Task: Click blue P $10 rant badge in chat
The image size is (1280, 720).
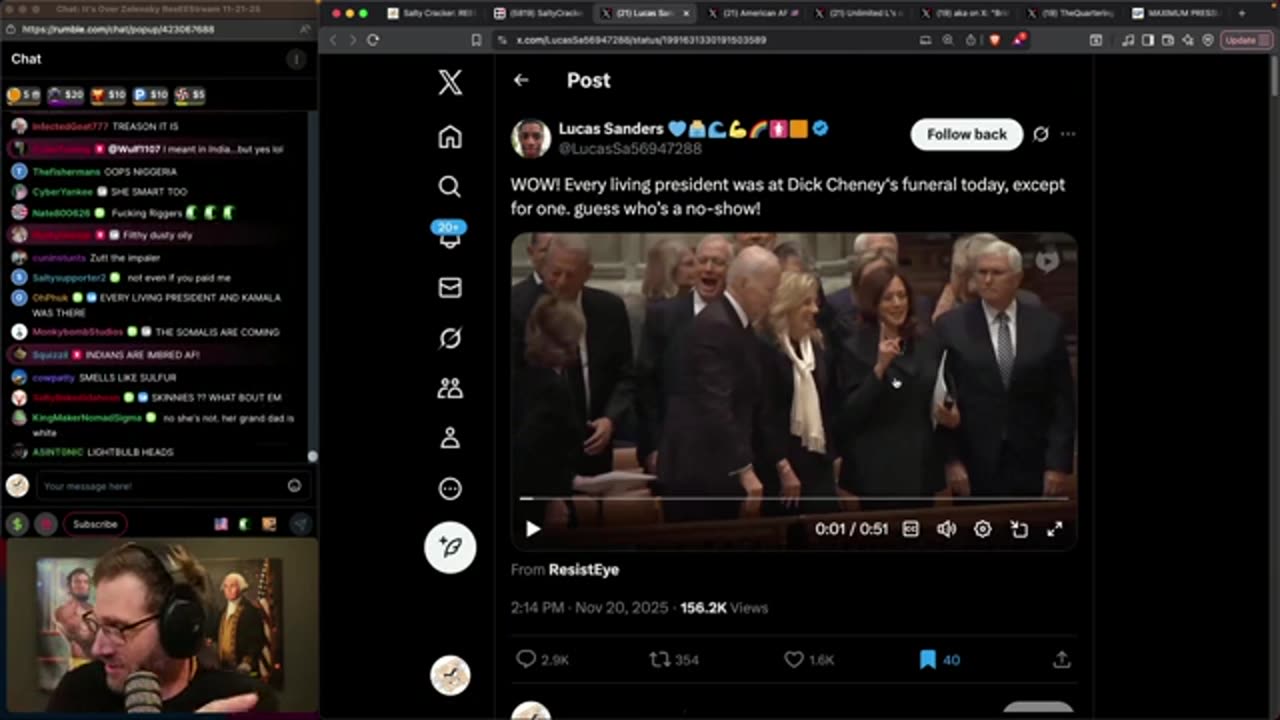Action: coord(151,95)
